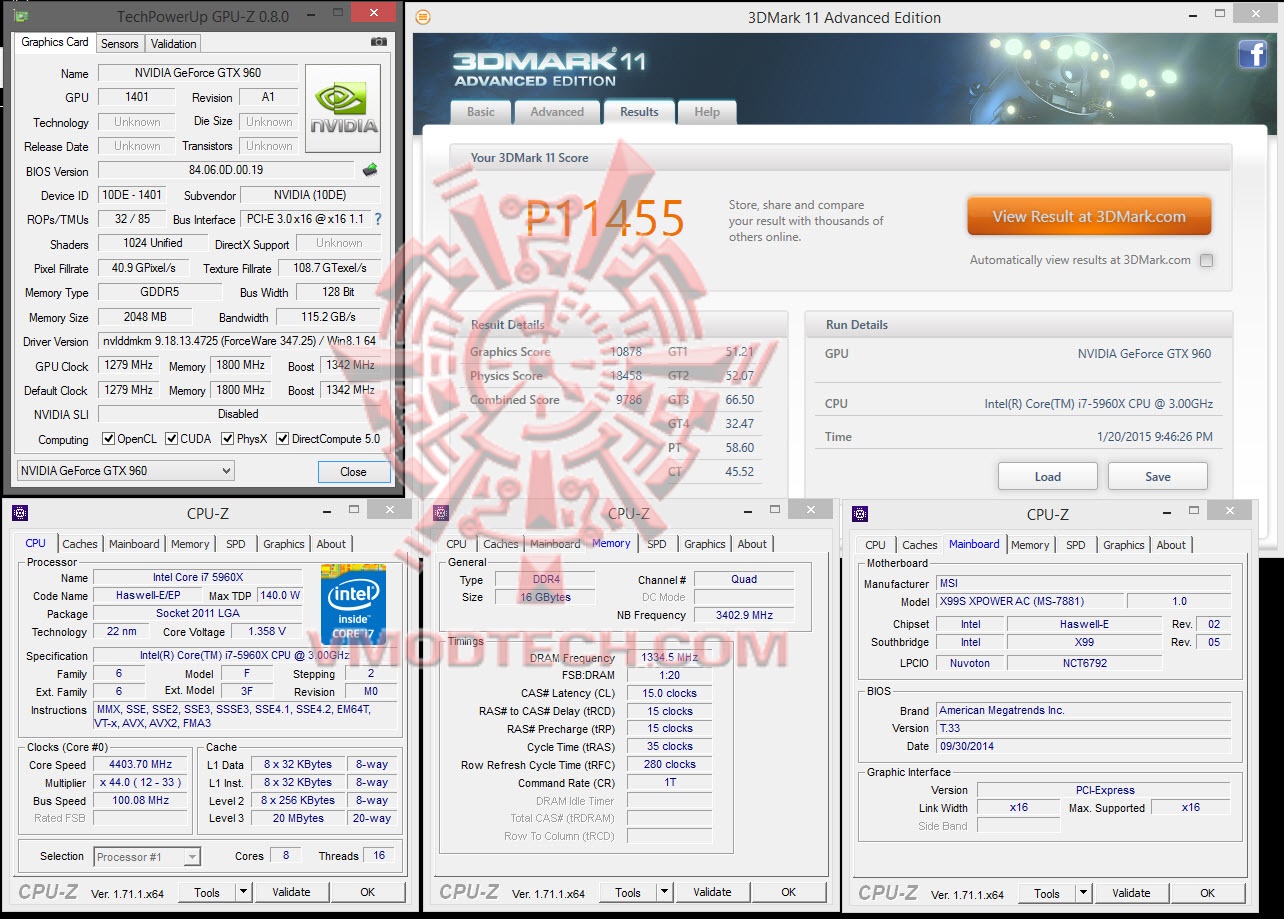Screen dimensions: 1284x919
Task: Click the Load button in 3DMark 11
Action: pos(1048,476)
